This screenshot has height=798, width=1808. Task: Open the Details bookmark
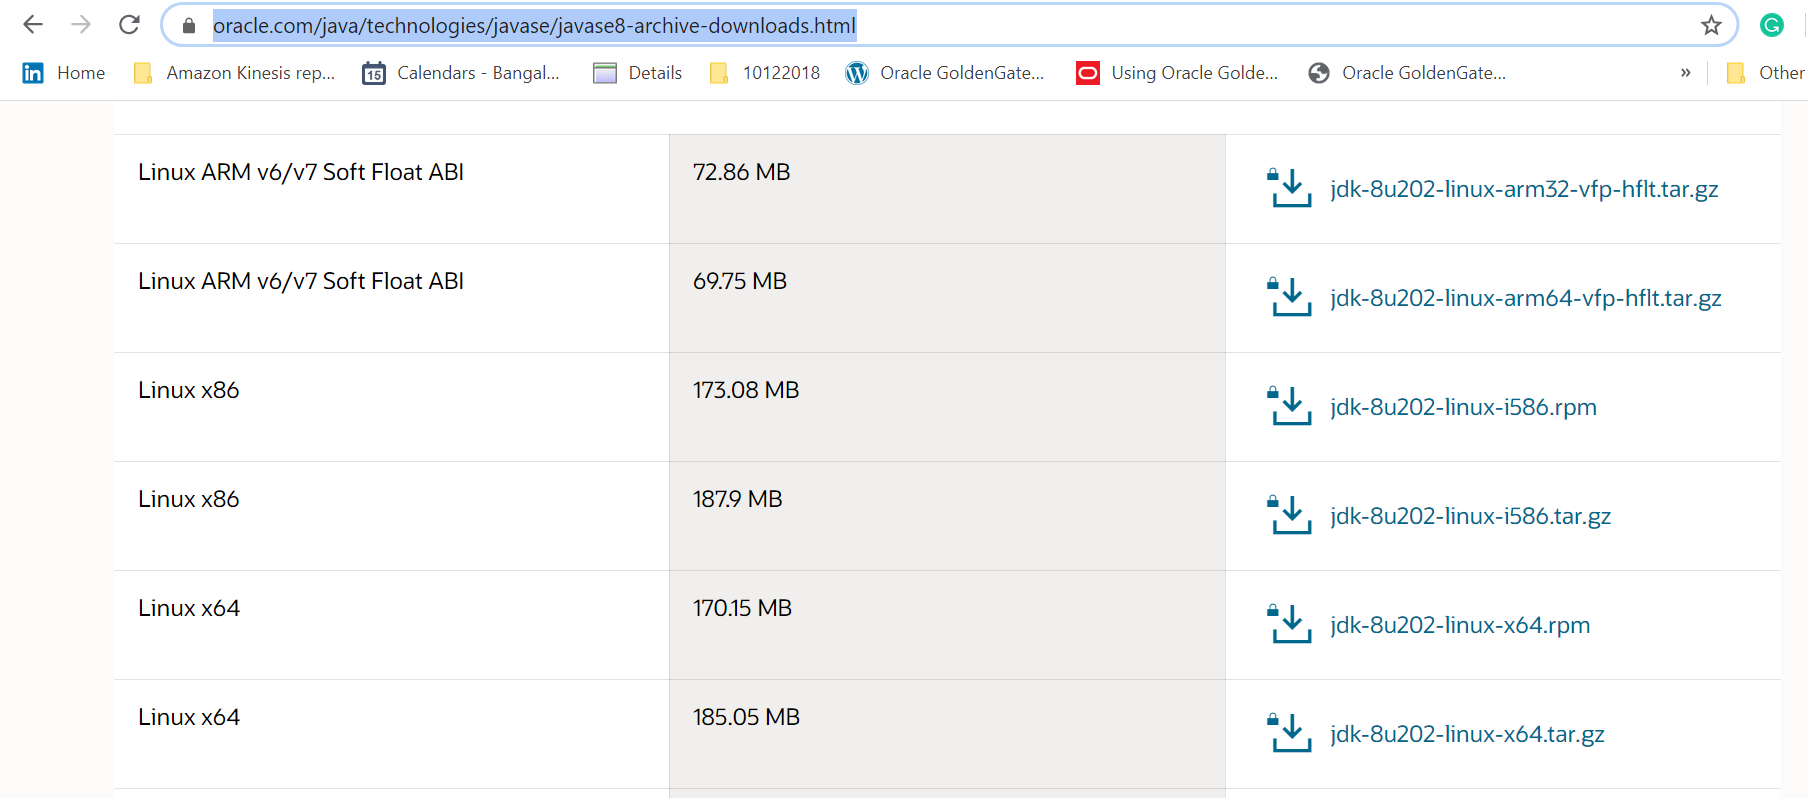pyautogui.click(x=638, y=73)
